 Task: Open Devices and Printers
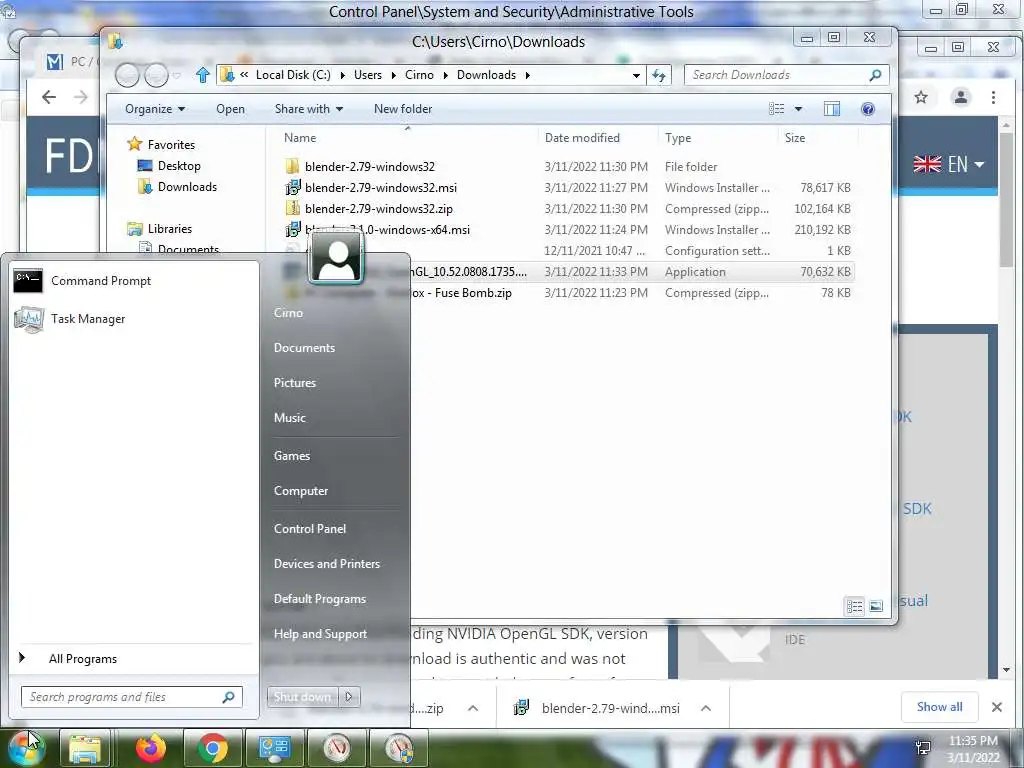[327, 564]
